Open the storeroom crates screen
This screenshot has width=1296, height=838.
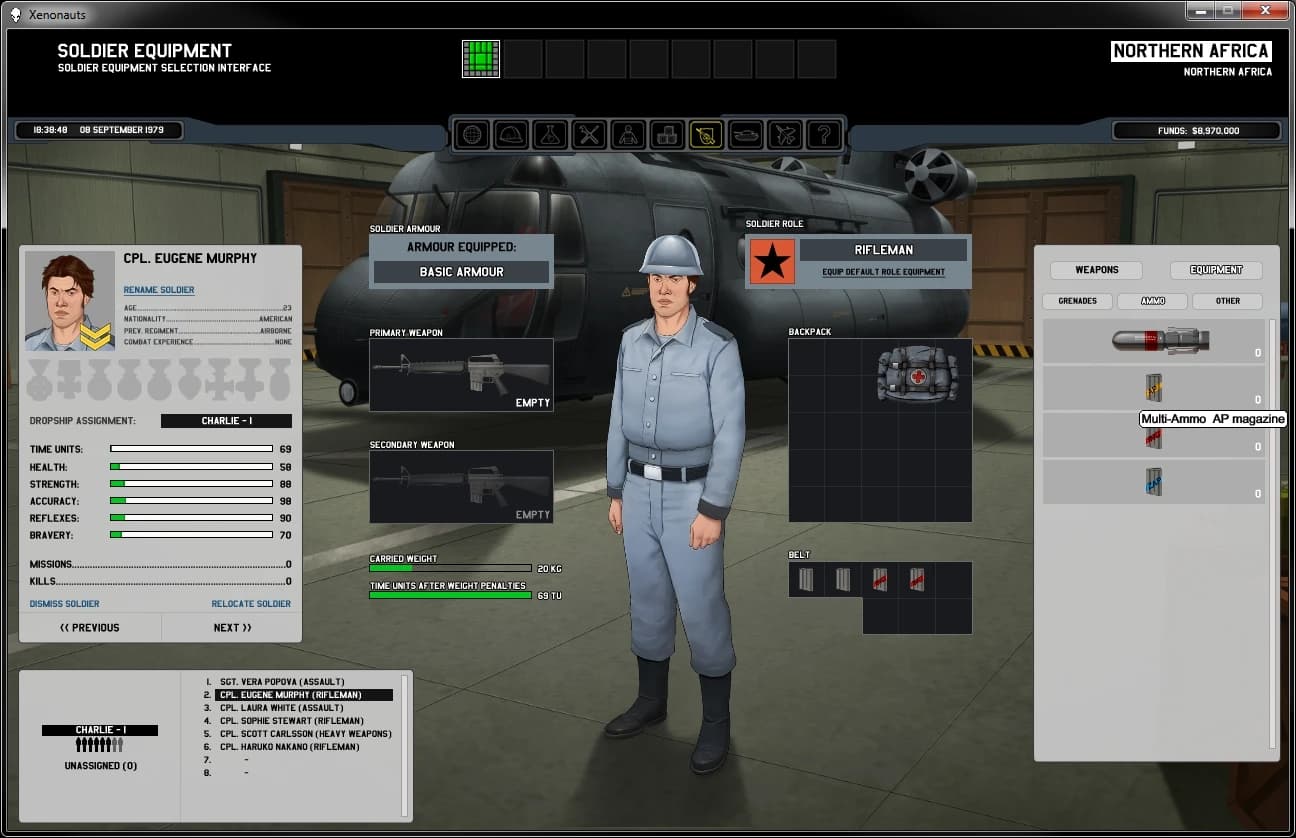tap(668, 134)
